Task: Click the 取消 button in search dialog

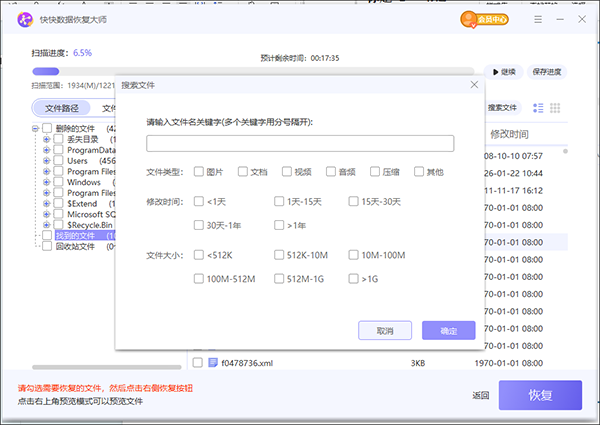Action: [385, 330]
